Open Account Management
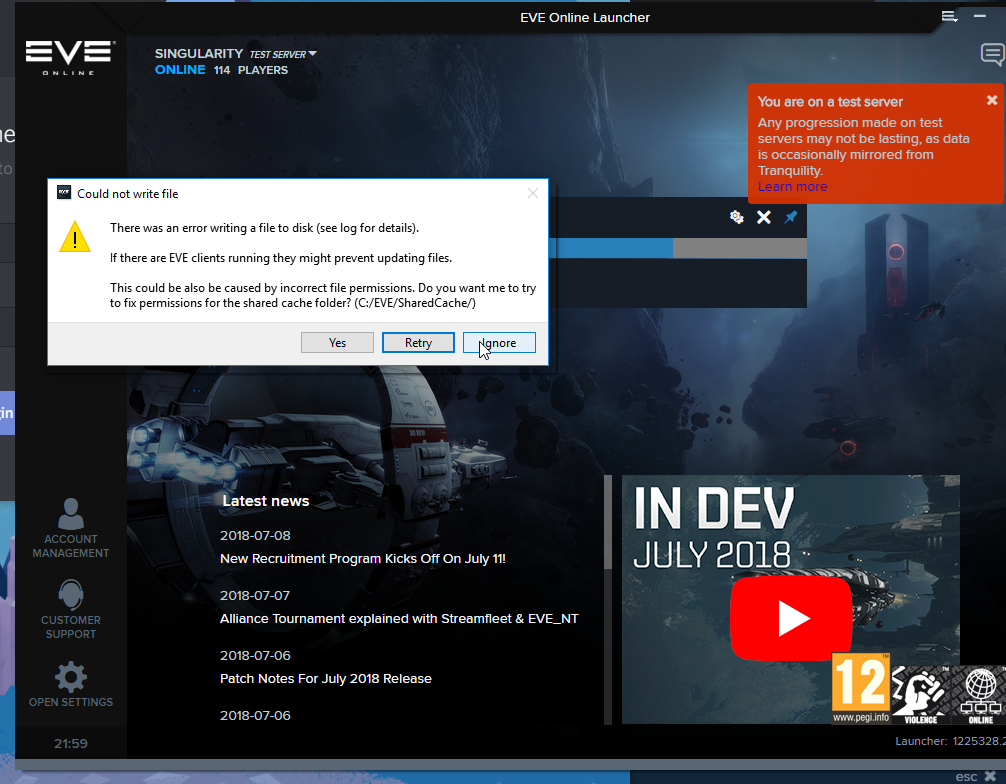This screenshot has height=784, width=1006. point(71,529)
